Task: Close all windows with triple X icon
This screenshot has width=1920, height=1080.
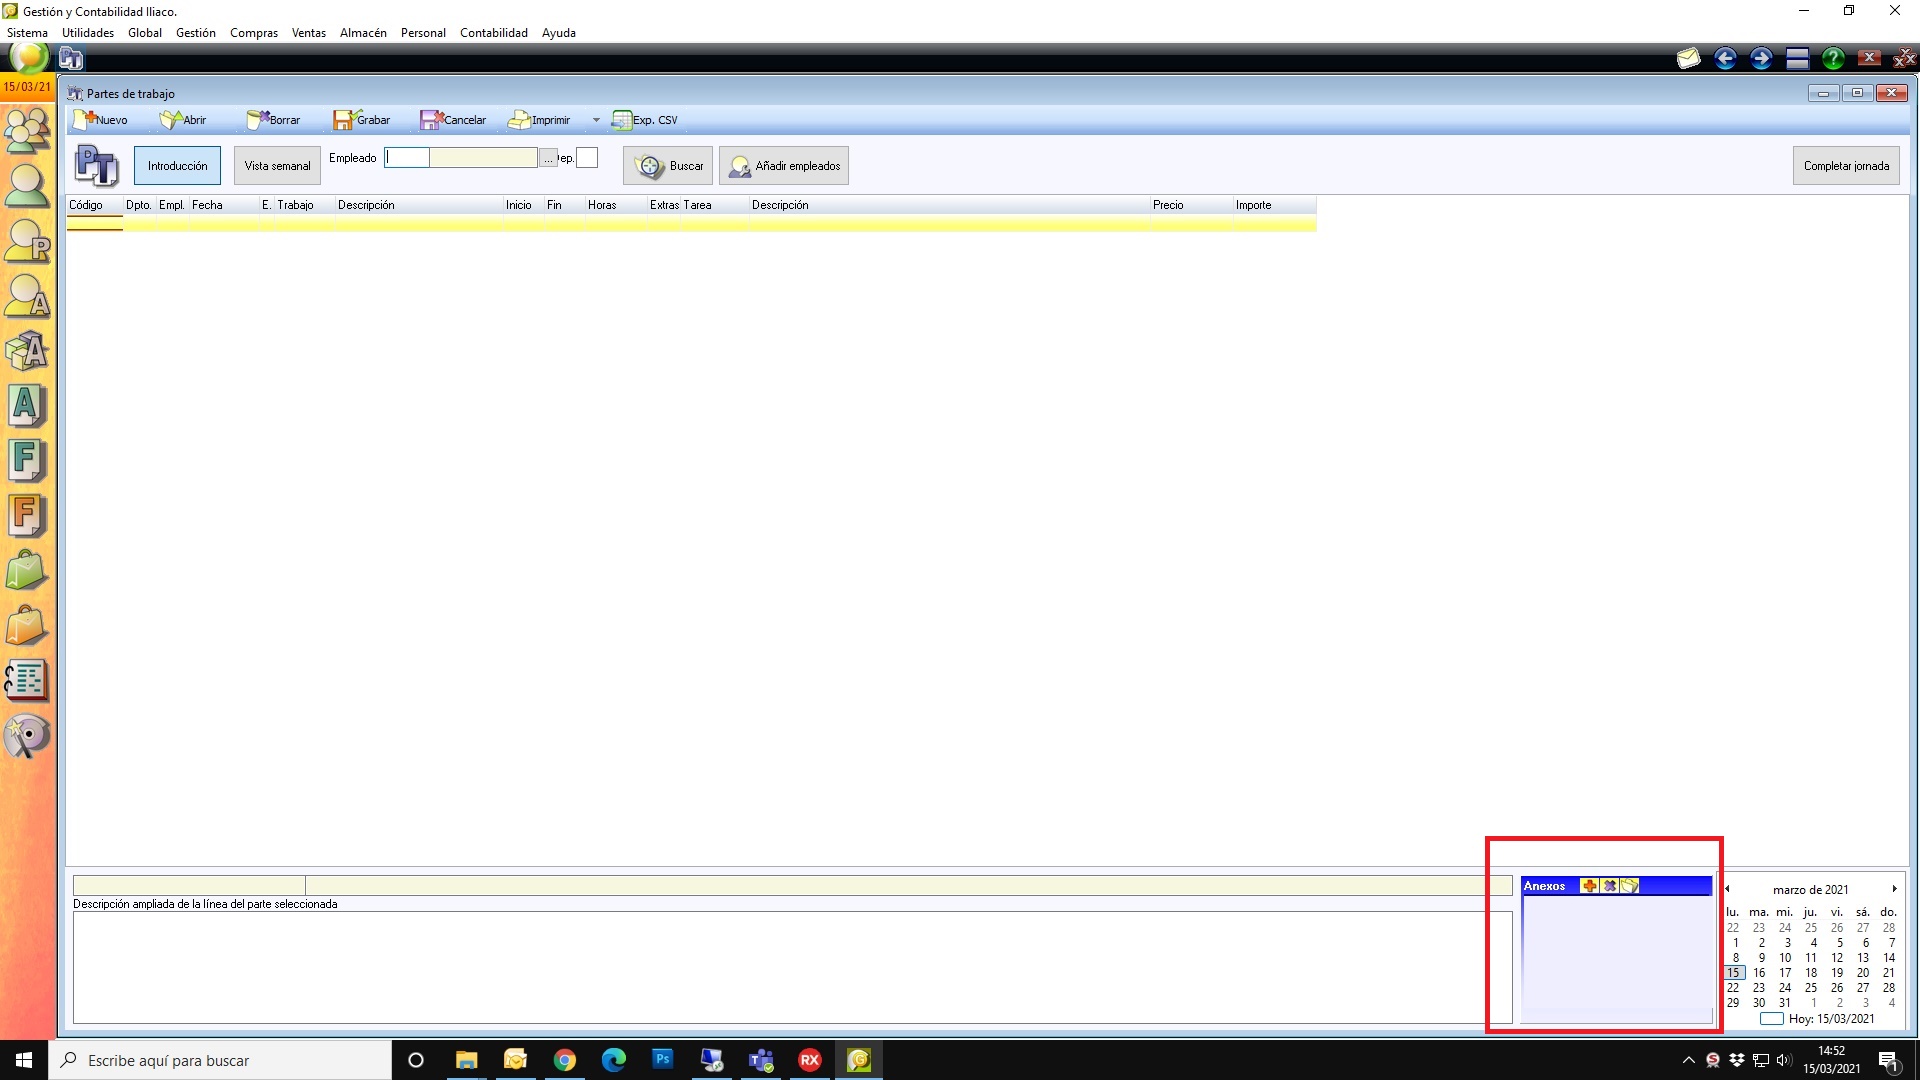Action: click(1904, 59)
